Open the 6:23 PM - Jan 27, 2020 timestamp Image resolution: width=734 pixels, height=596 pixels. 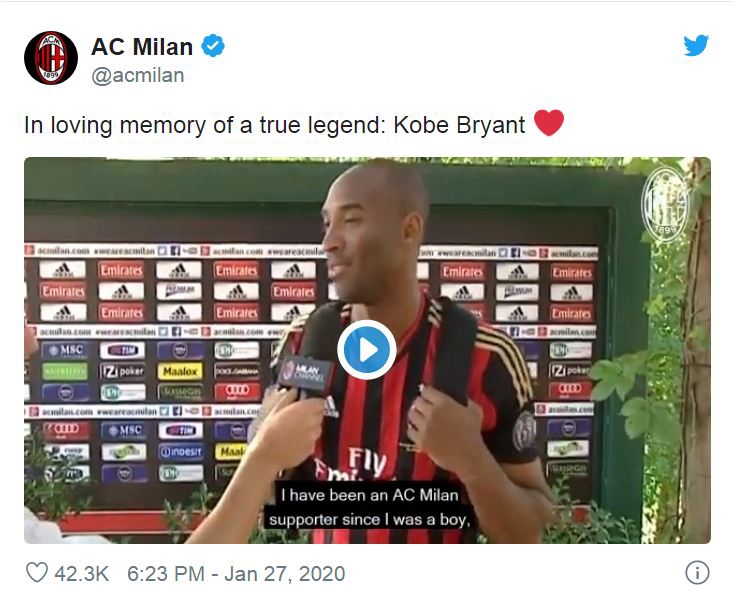click(236, 573)
